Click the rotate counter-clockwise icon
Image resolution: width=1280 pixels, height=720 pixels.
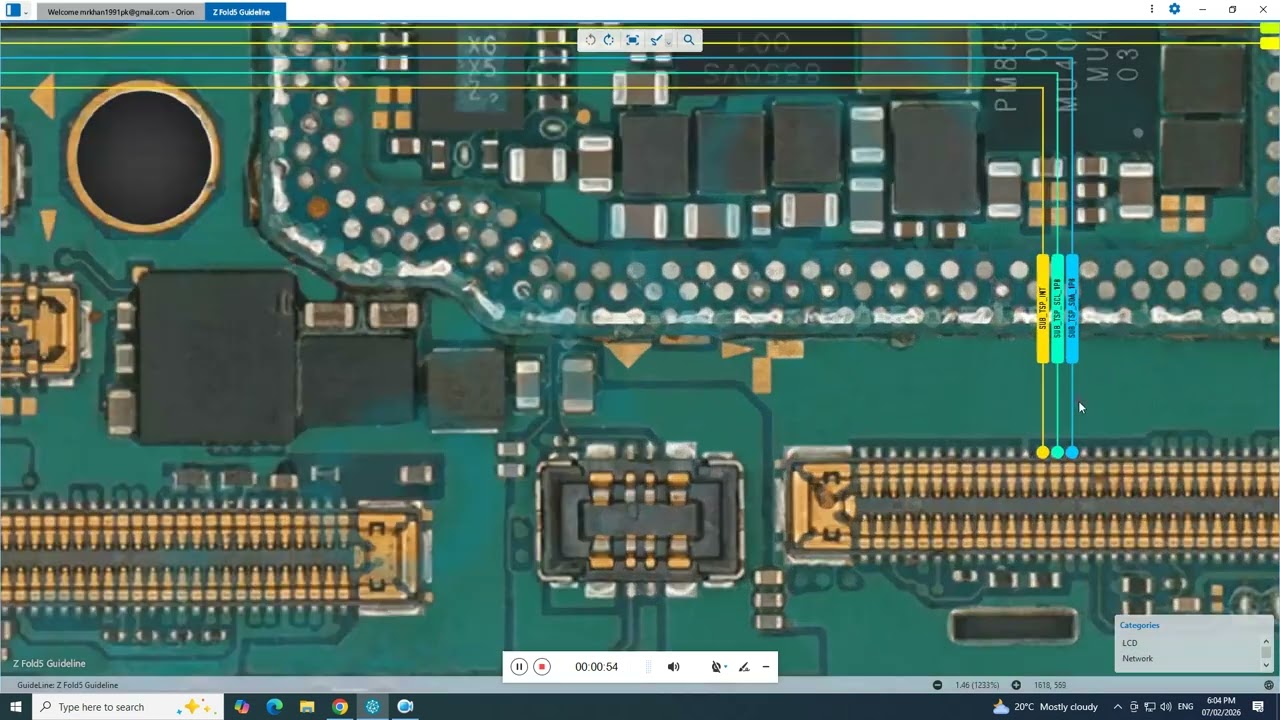click(x=591, y=40)
